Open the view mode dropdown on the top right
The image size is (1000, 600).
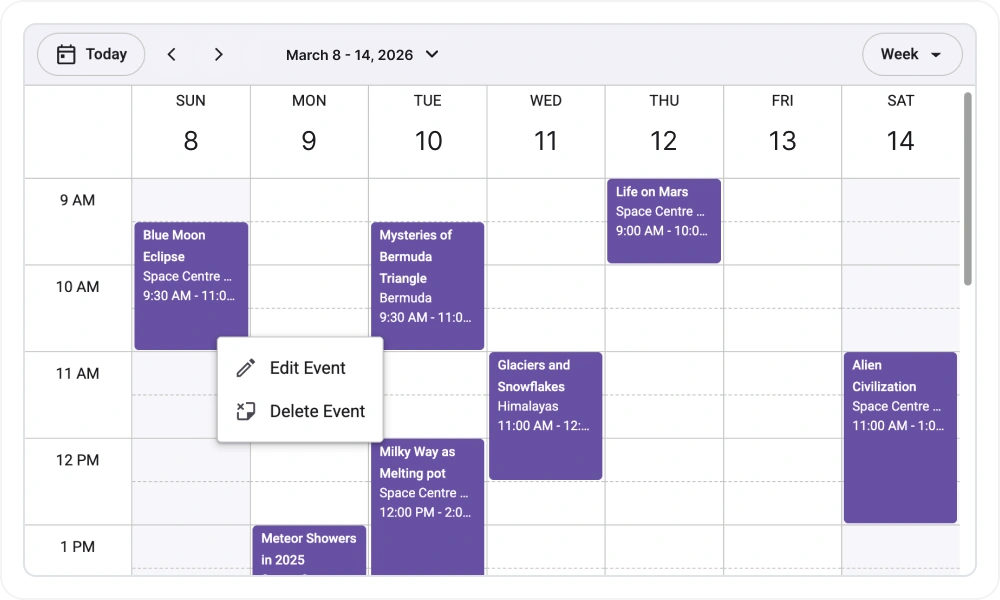[x=912, y=55]
